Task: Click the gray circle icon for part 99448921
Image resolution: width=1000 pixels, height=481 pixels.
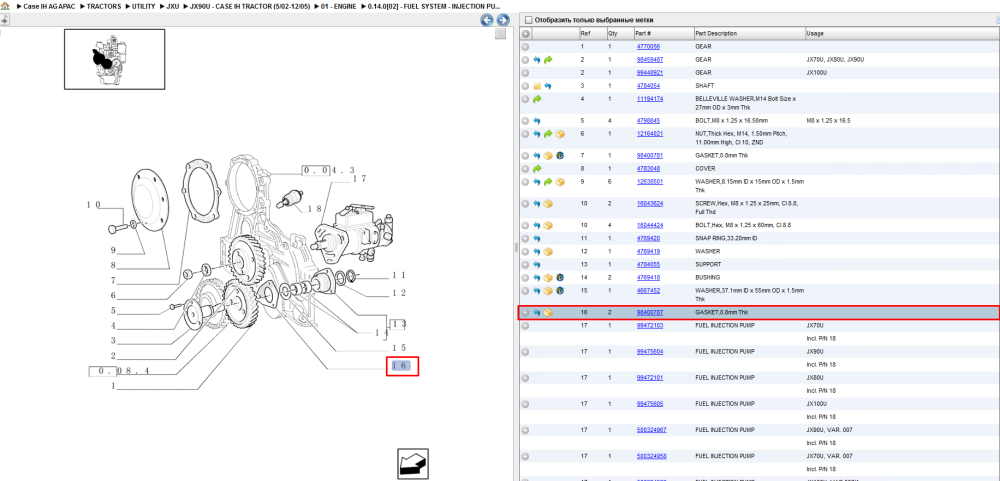Action: 526,73
